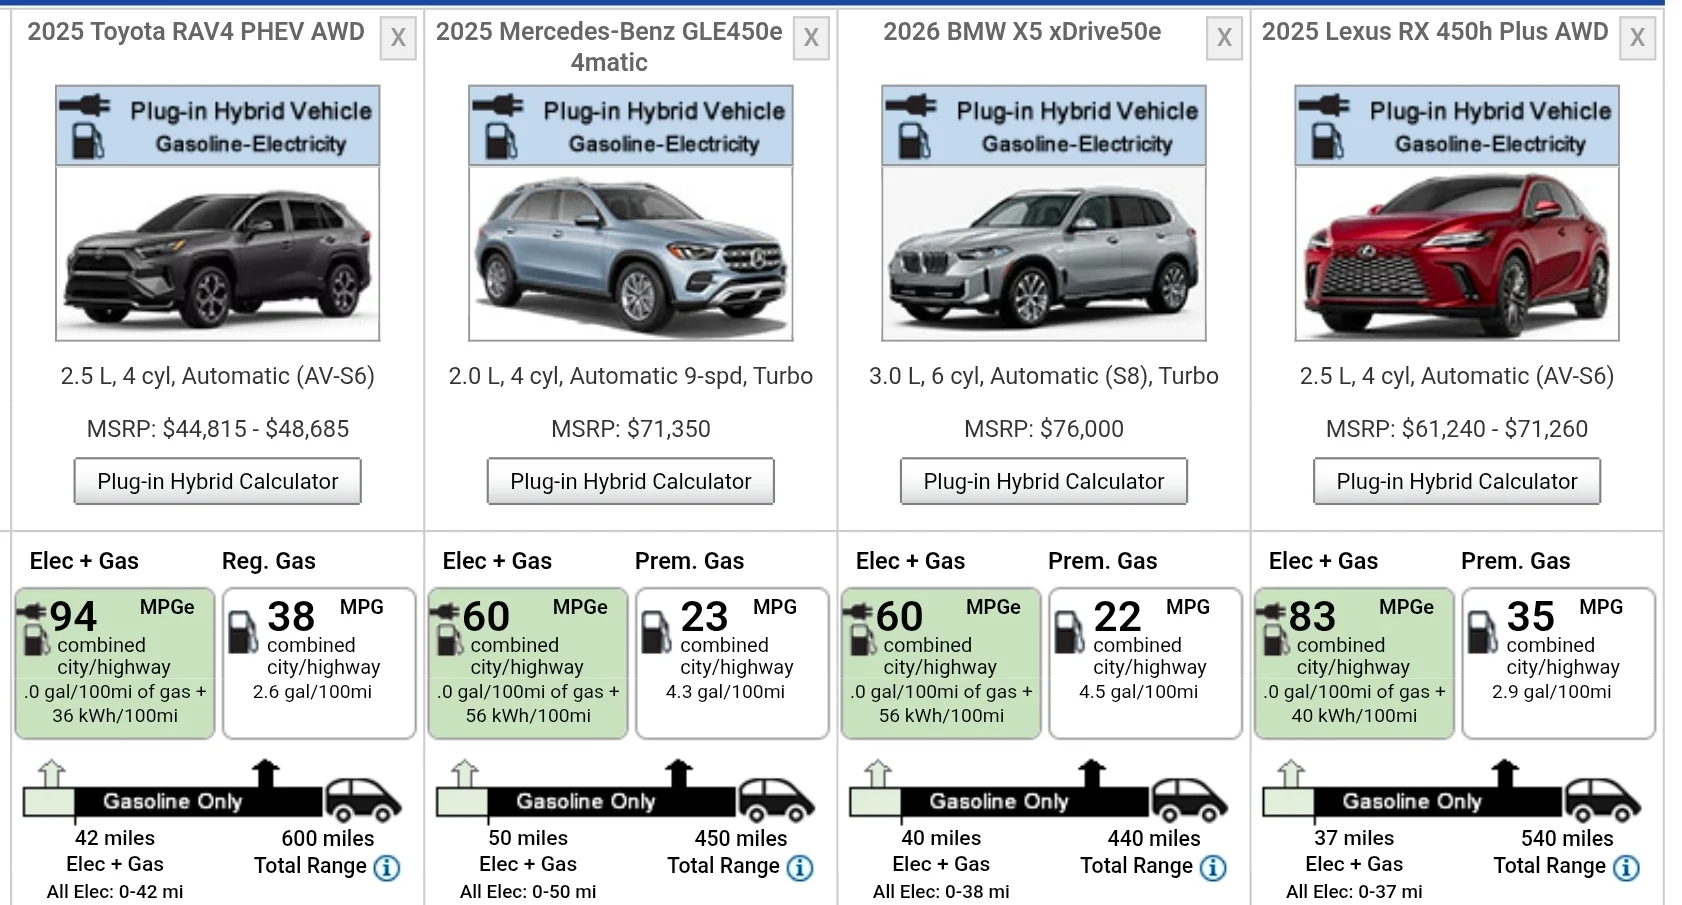The height and width of the screenshot is (905, 1682).
Task: Select the red Lexus RX photo
Action: click(1457, 253)
